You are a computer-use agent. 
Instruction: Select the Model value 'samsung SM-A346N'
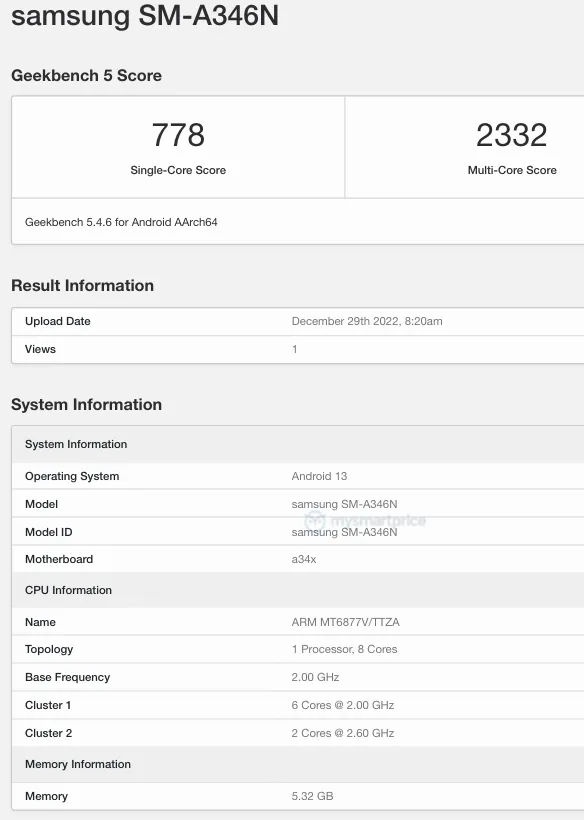coord(345,504)
